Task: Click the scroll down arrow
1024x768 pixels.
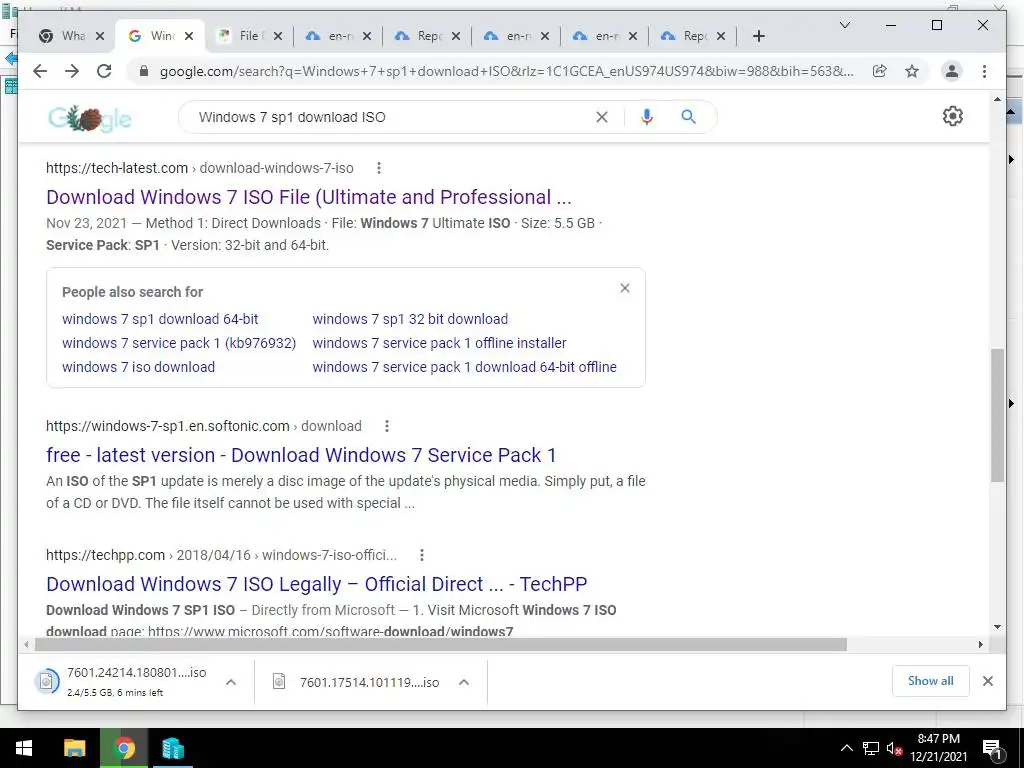Action: pyautogui.click(x=997, y=627)
